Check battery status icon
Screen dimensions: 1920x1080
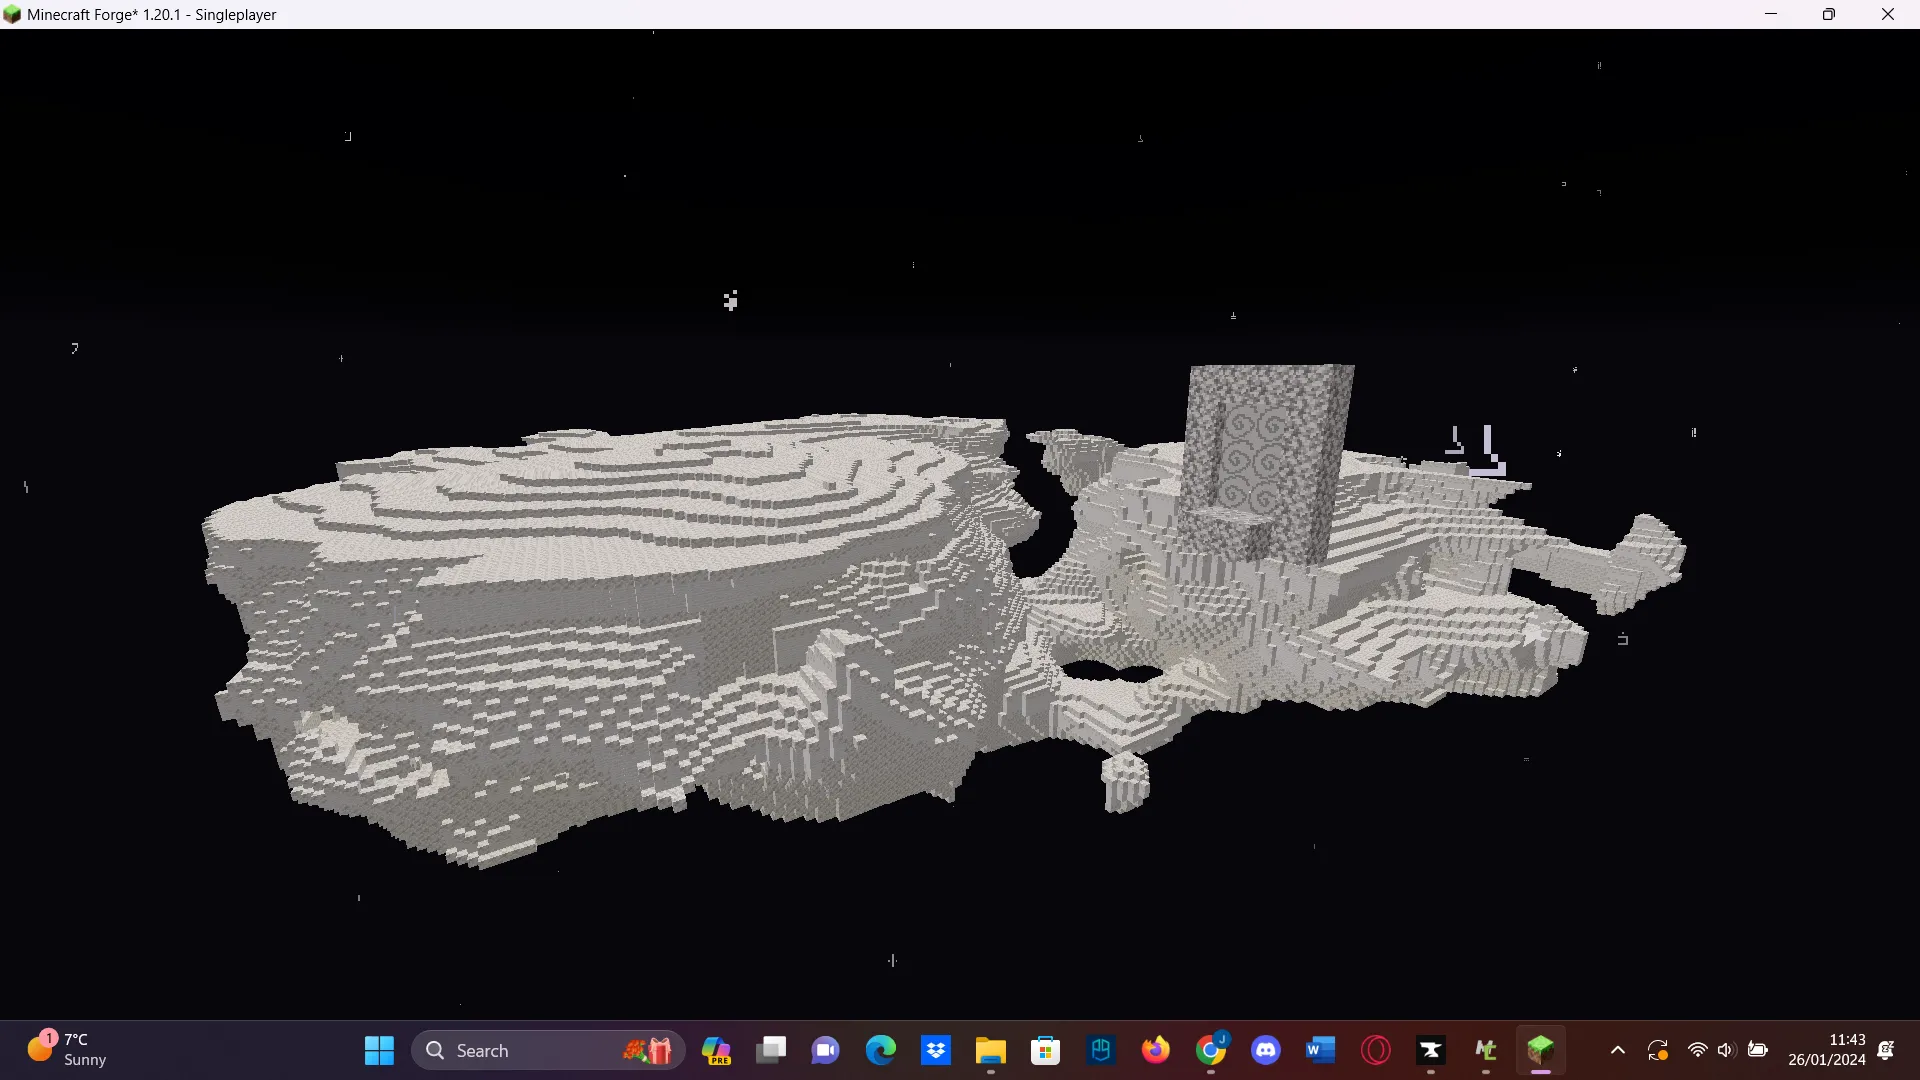(x=1757, y=1050)
